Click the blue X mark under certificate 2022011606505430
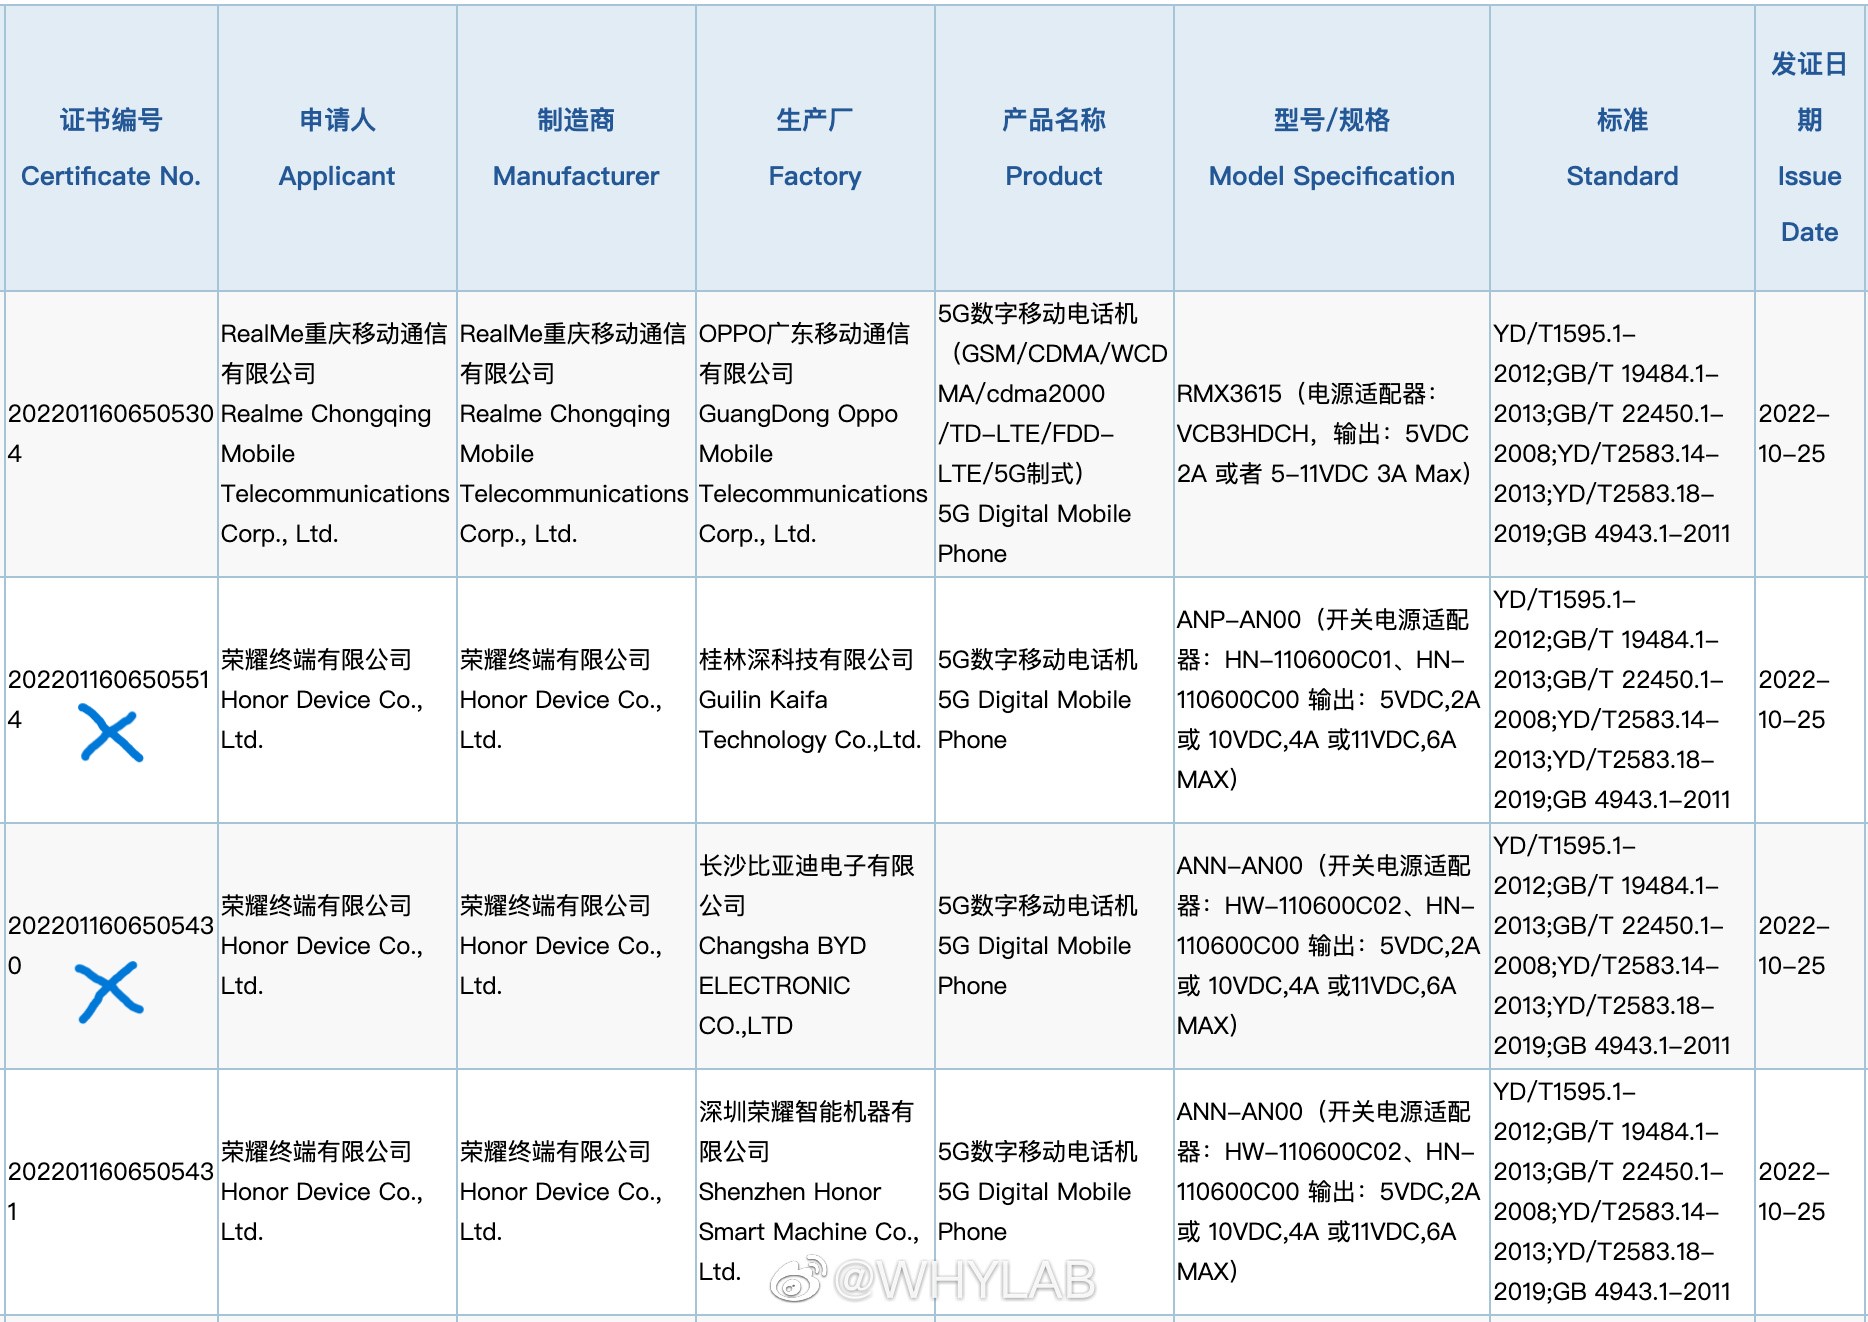Image resolution: width=1868 pixels, height=1322 pixels. pyautogui.click(x=109, y=991)
